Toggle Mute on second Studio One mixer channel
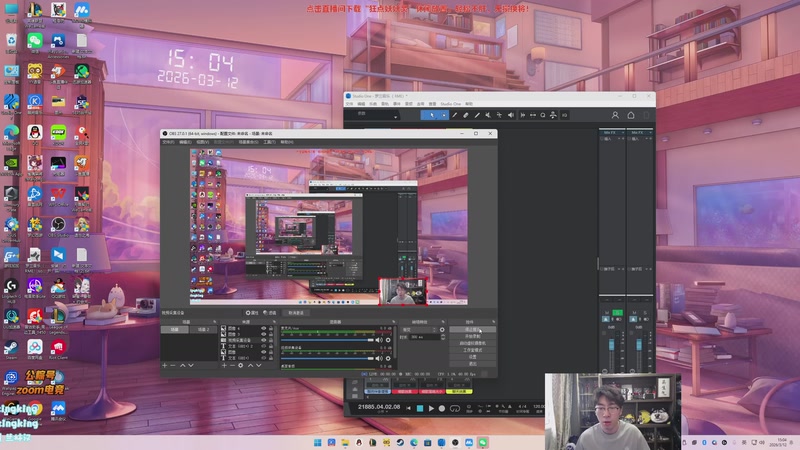The width and height of the screenshot is (800, 450). [634, 313]
